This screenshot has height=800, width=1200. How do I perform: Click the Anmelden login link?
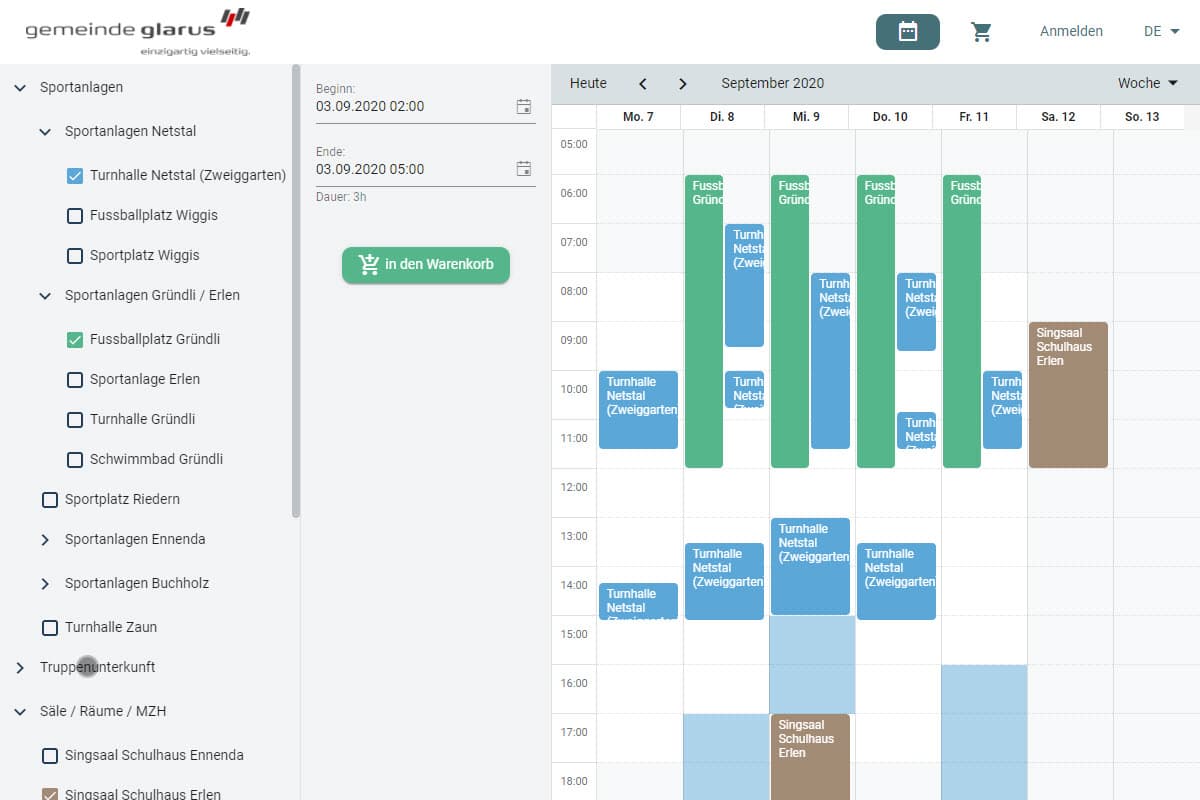(1071, 32)
